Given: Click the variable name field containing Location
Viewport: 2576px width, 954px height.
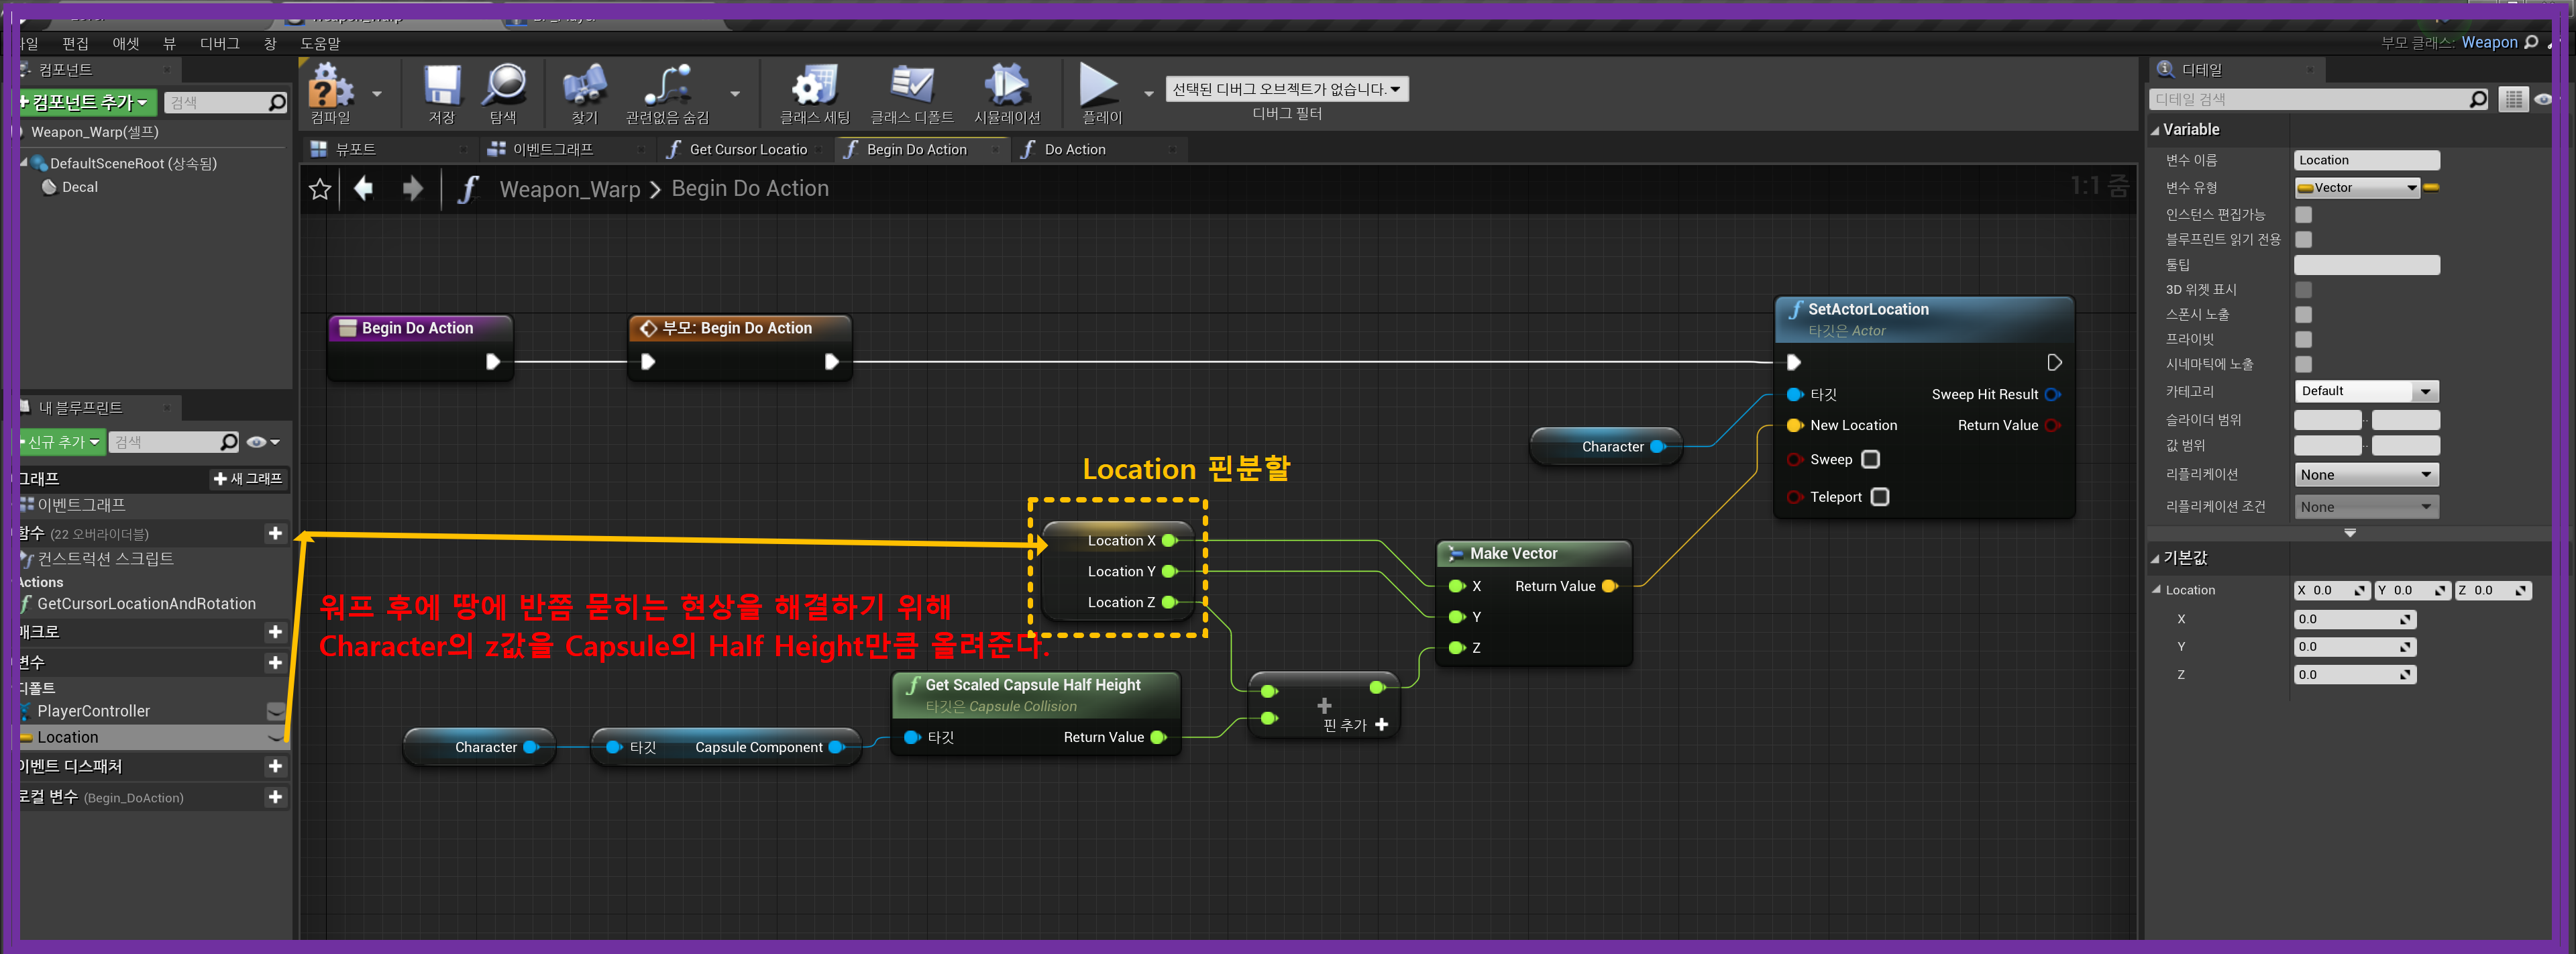Looking at the screenshot, I should 2366,160.
